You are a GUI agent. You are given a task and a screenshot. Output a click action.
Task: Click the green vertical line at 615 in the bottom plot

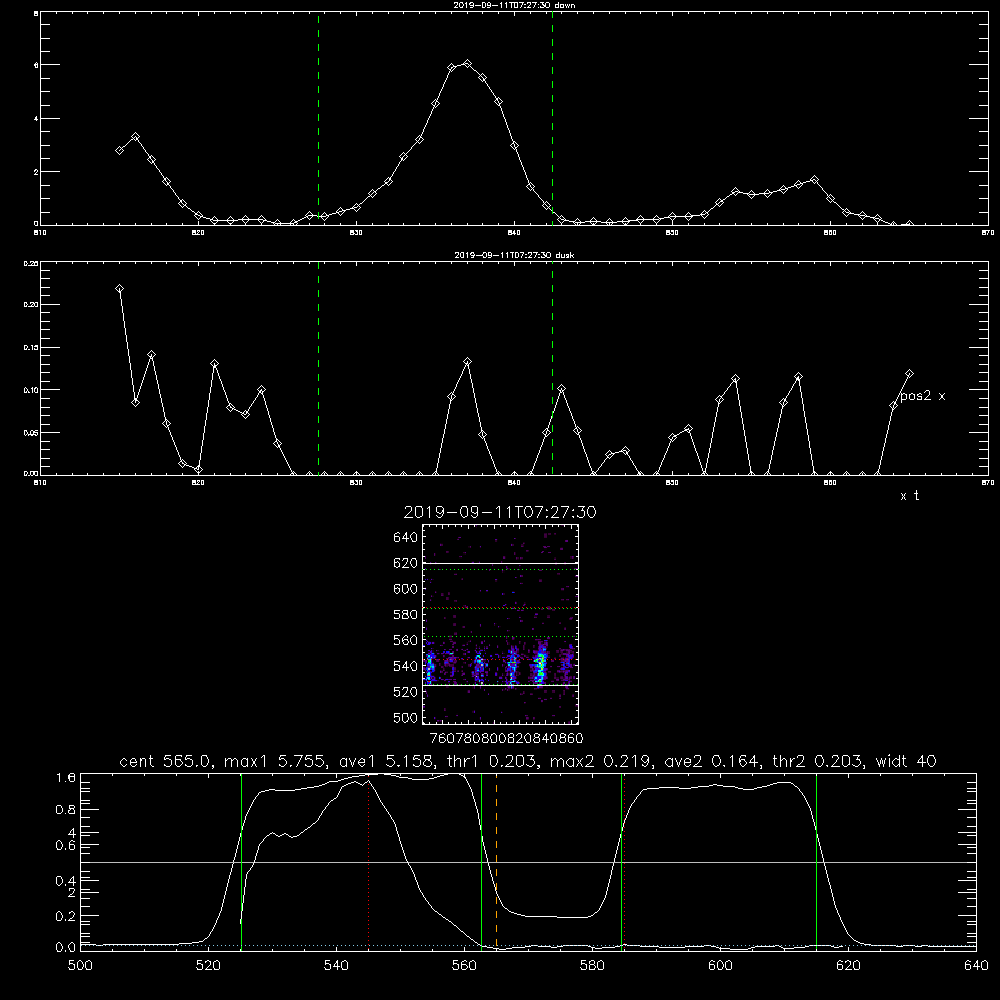pyautogui.click(x=816, y=861)
